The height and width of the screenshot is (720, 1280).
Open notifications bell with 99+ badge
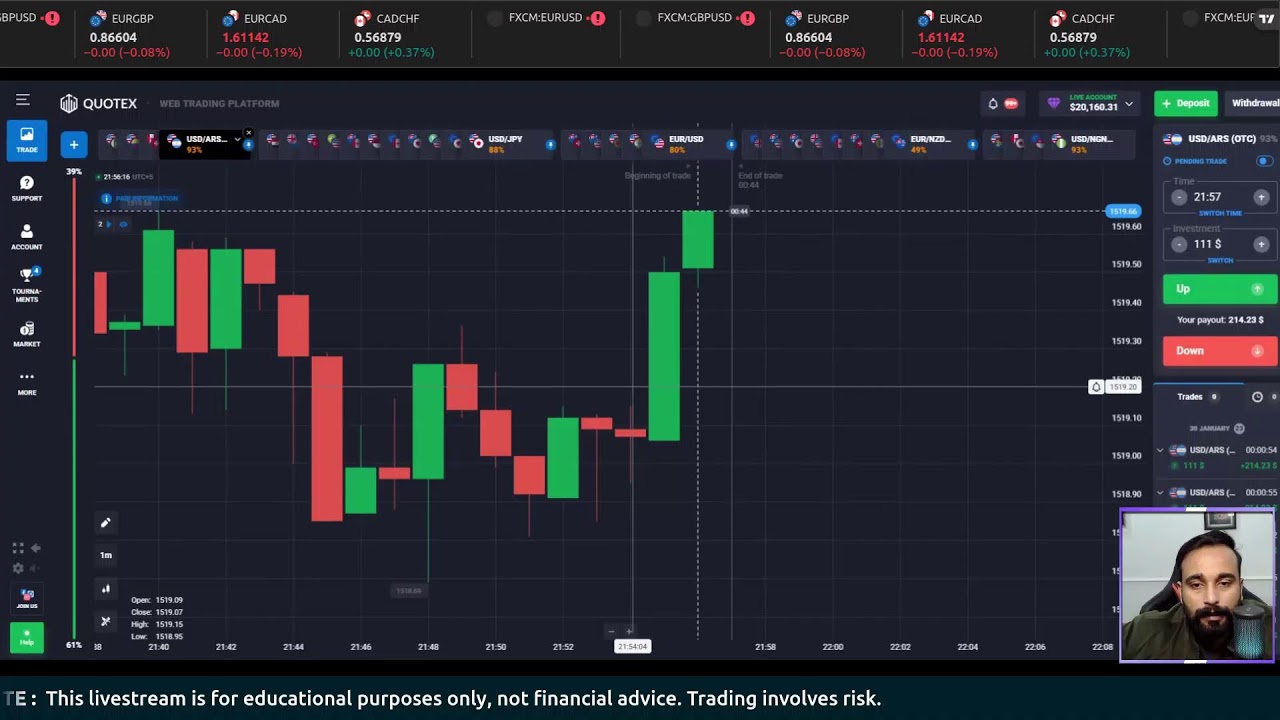(1002, 103)
